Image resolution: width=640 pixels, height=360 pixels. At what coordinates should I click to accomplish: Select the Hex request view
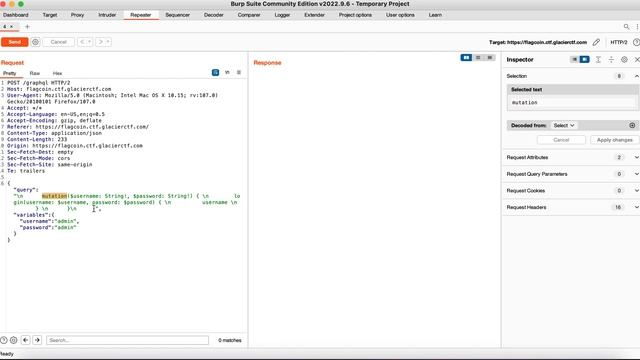pyautogui.click(x=57, y=73)
